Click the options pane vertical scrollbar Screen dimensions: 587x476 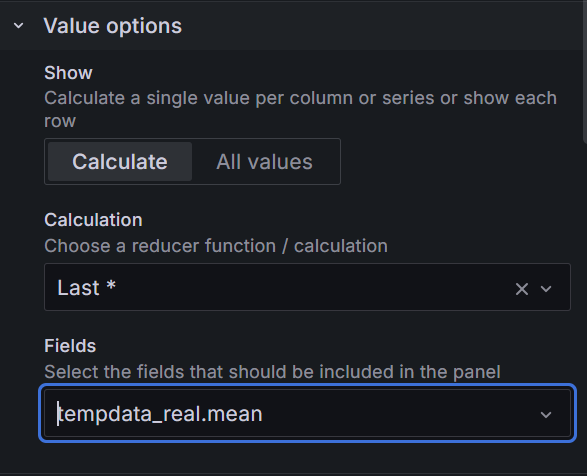pyautogui.click(x=585, y=71)
